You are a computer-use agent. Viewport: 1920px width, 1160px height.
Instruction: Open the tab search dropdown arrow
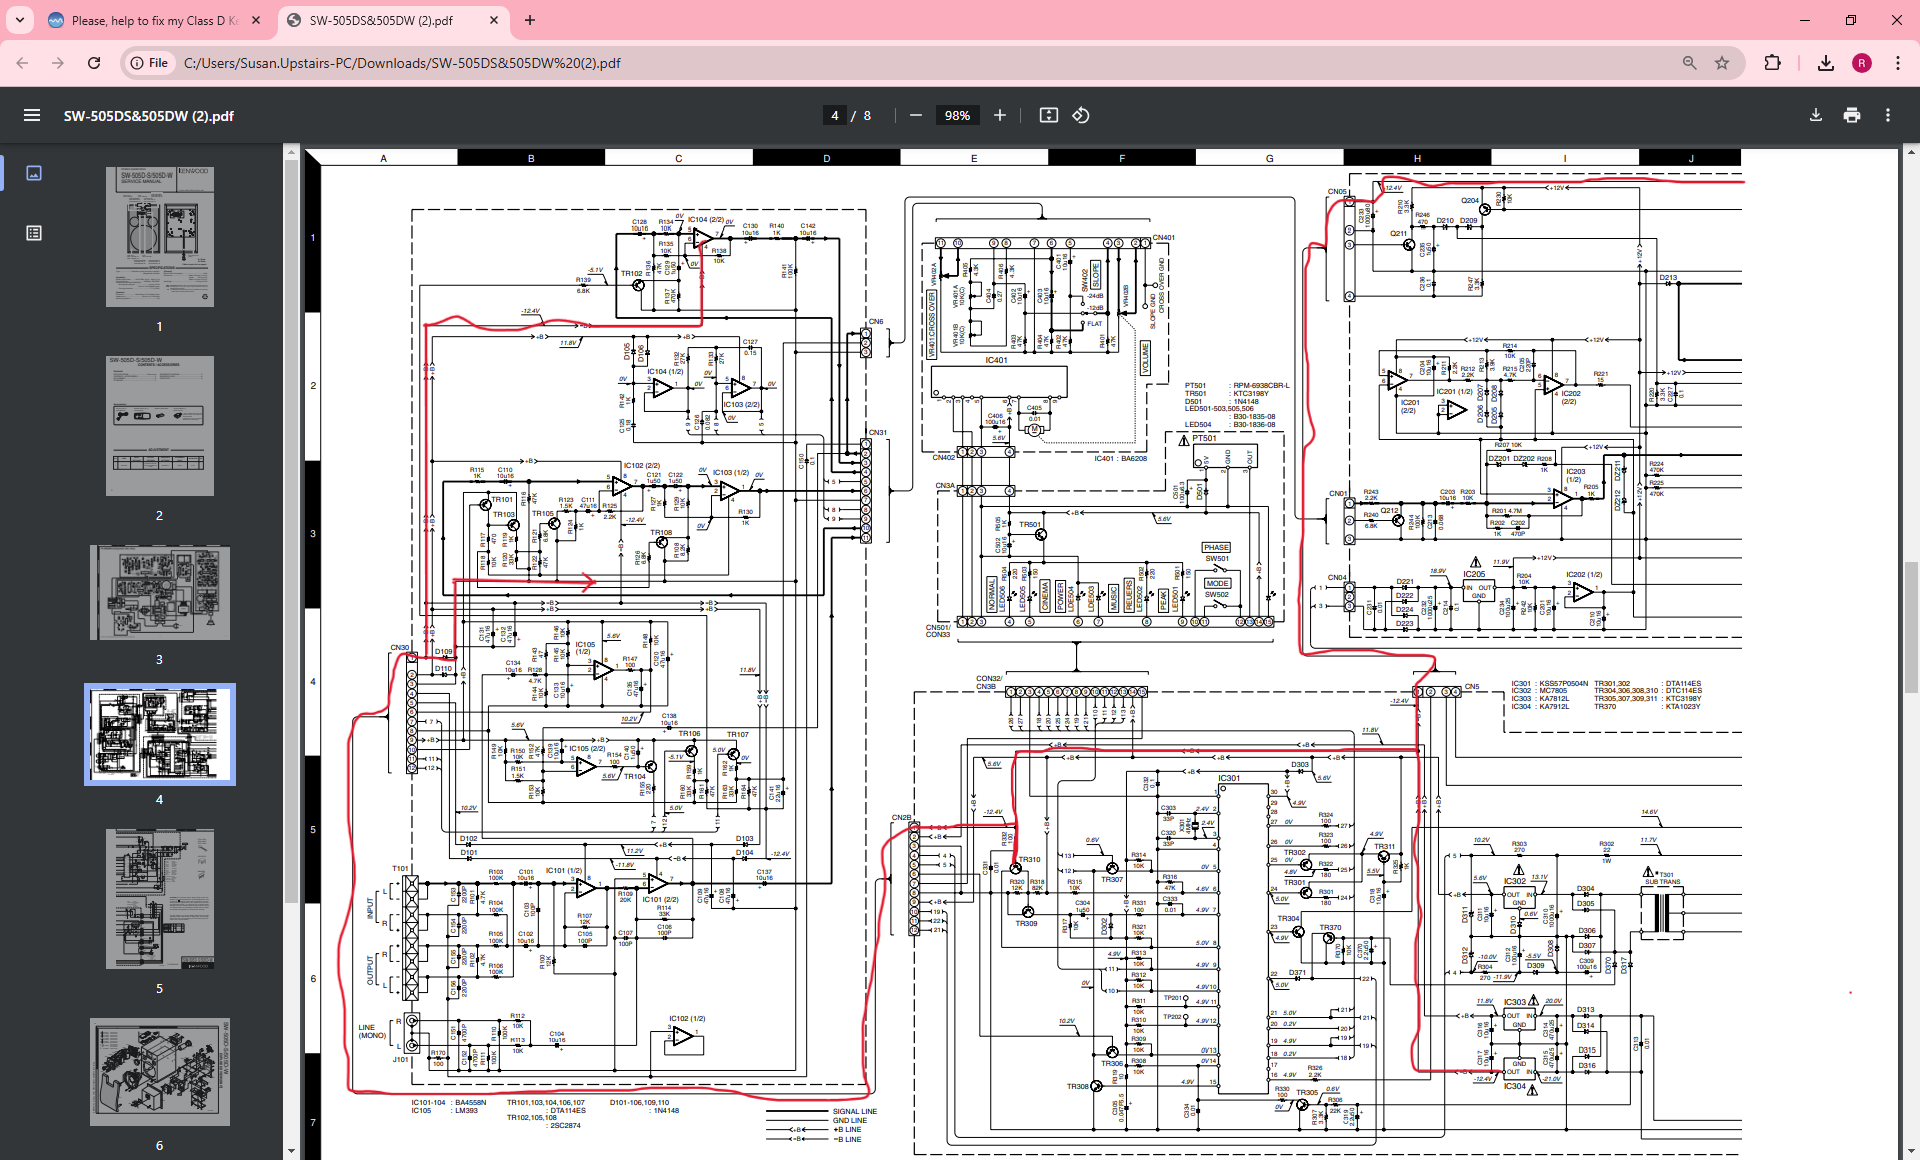(20, 20)
